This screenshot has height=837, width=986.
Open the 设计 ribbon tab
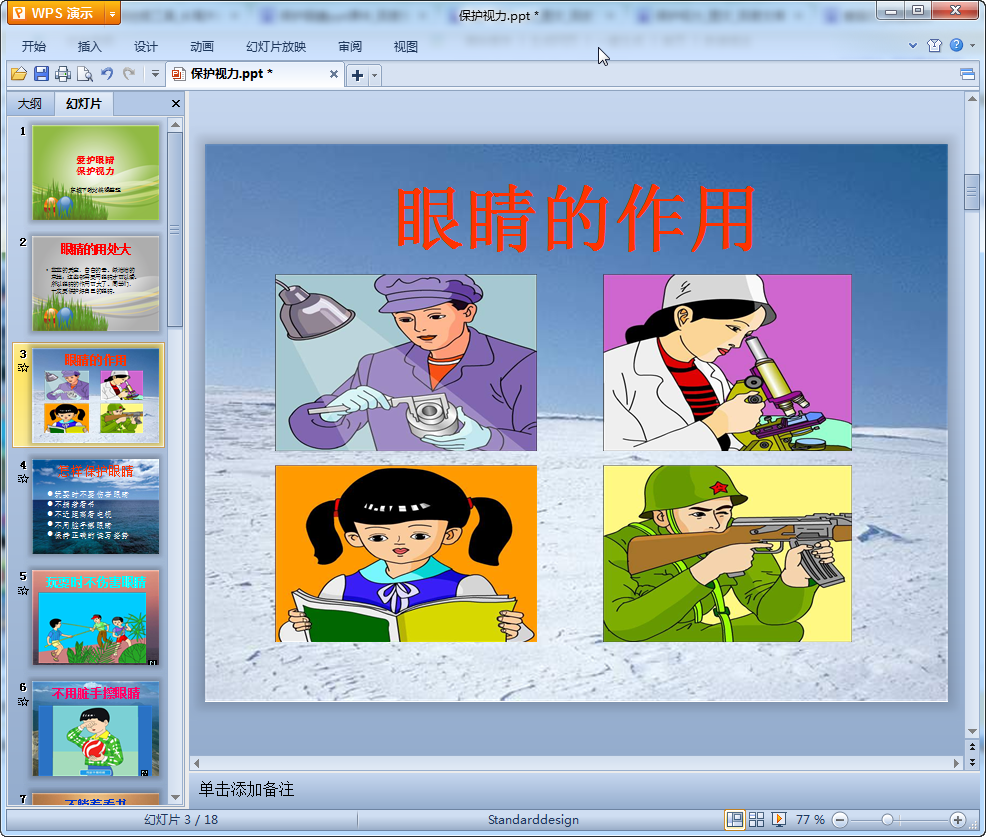tap(145, 47)
